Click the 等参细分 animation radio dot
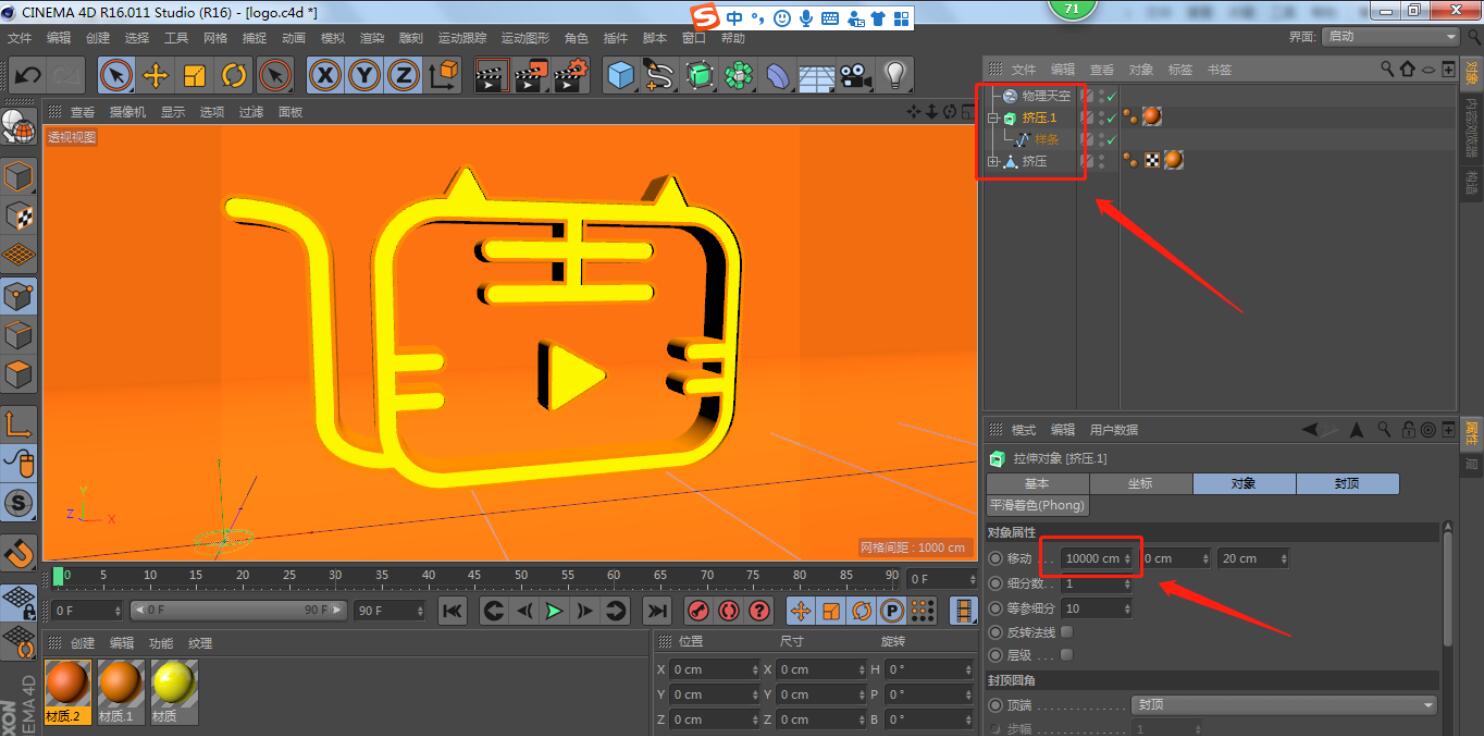This screenshot has height=736, width=1484. point(995,608)
